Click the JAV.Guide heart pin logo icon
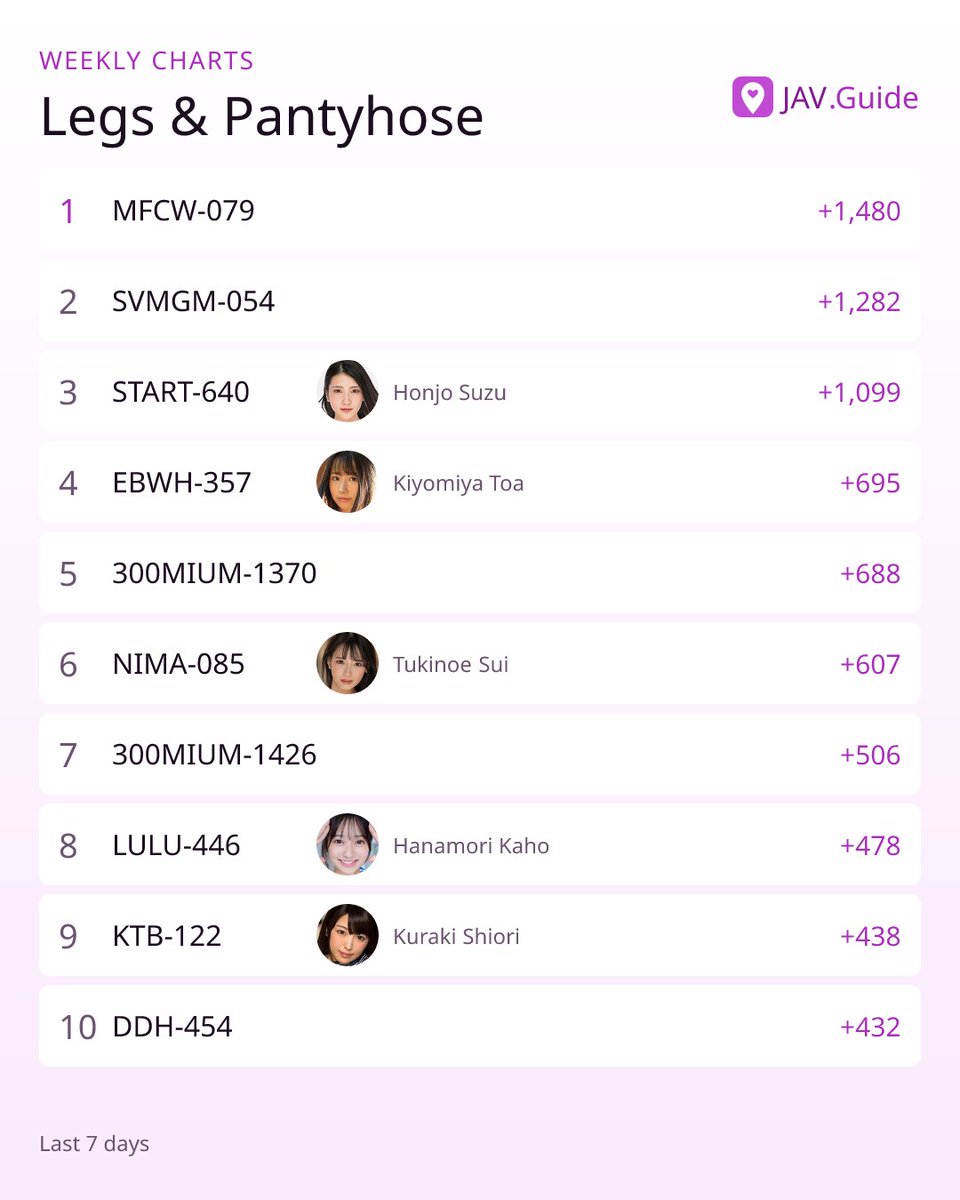The image size is (960, 1200). pyautogui.click(x=752, y=97)
